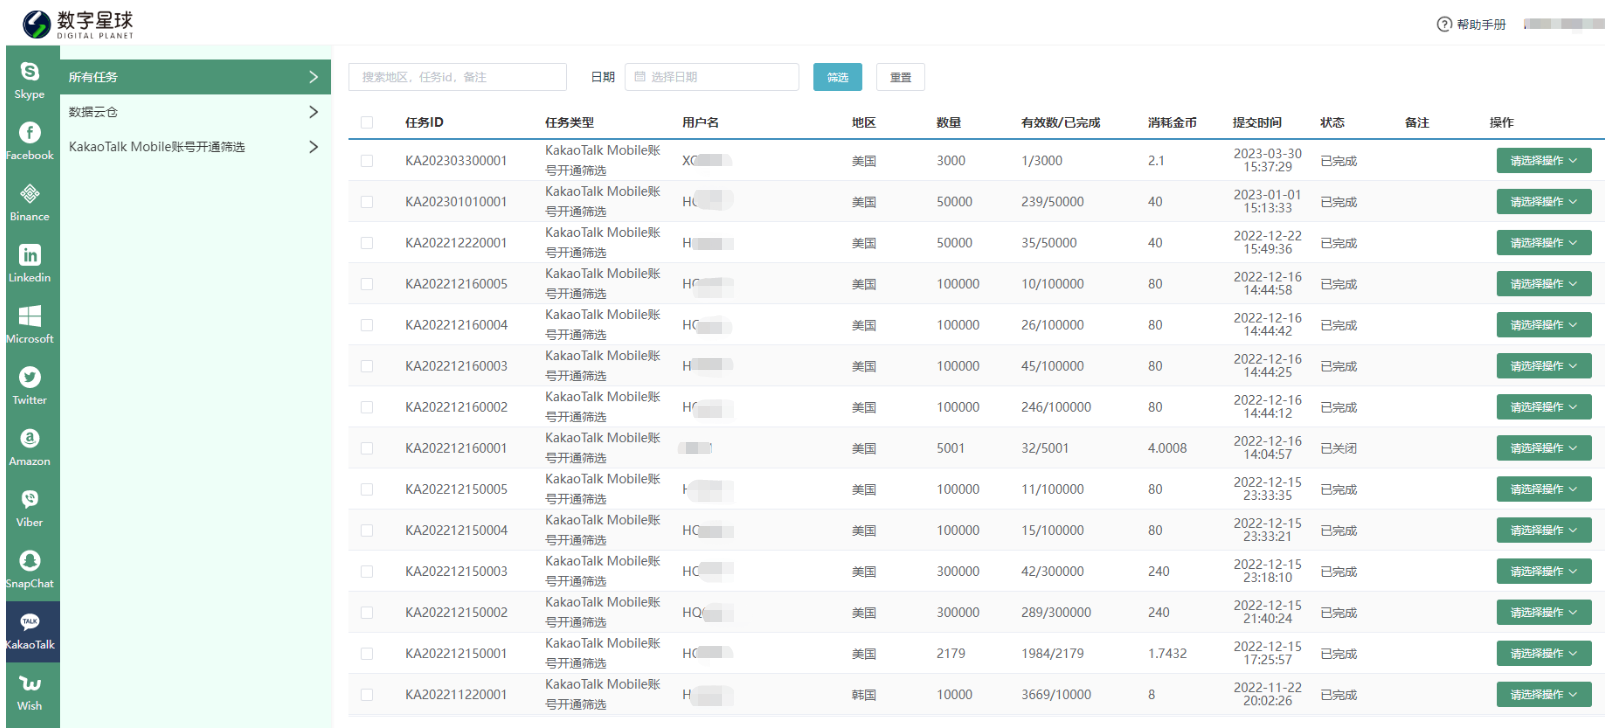
Task: Open the action dropdown for KA202212150002
Action: click(x=1543, y=612)
